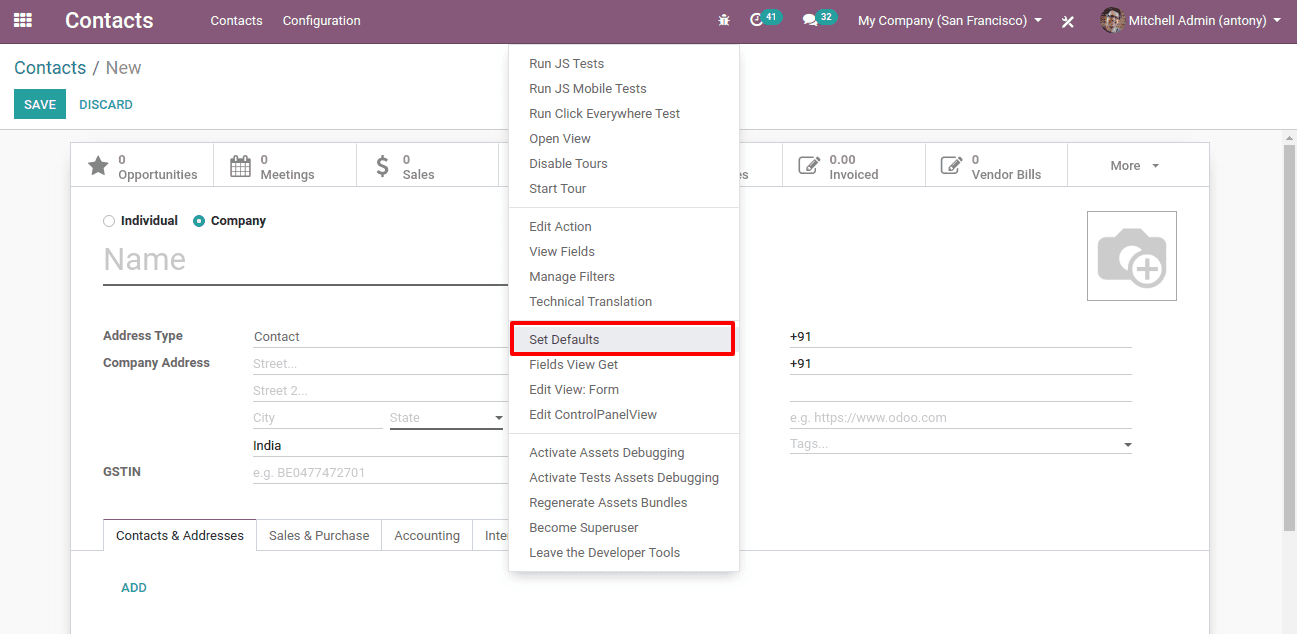This screenshot has width=1297, height=634.
Task: Click the Opportunities star icon
Action: click(98, 166)
